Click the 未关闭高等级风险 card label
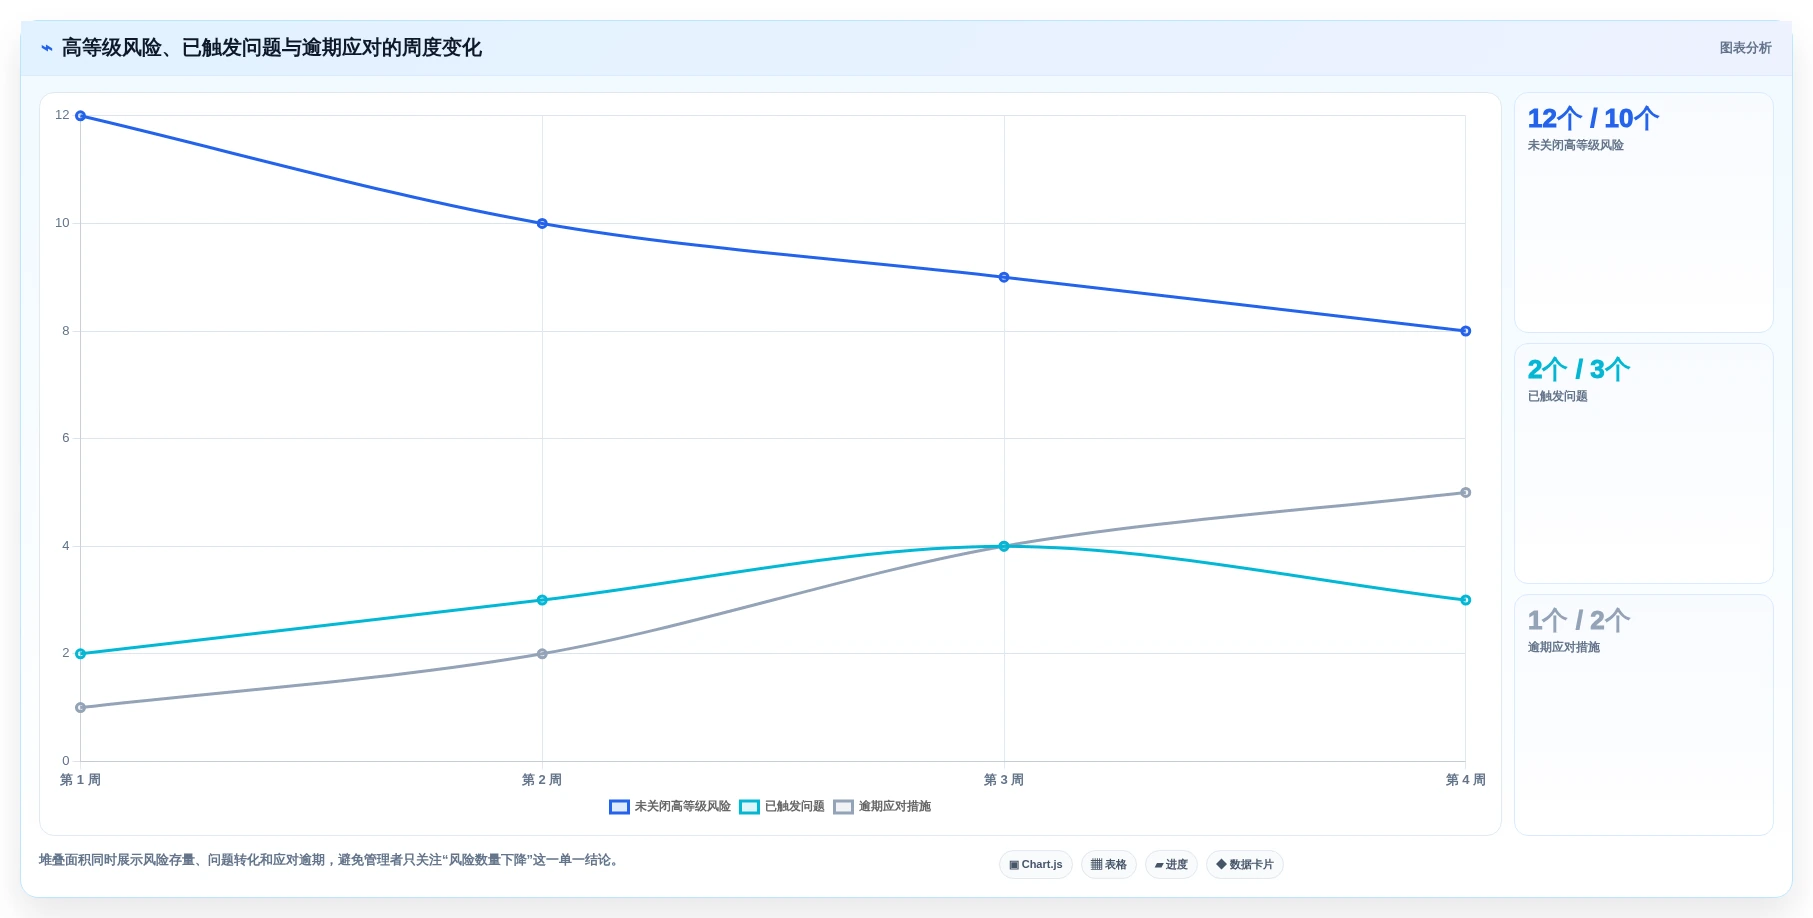Screen dimensions: 1813x918 [x=1575, y=146]
